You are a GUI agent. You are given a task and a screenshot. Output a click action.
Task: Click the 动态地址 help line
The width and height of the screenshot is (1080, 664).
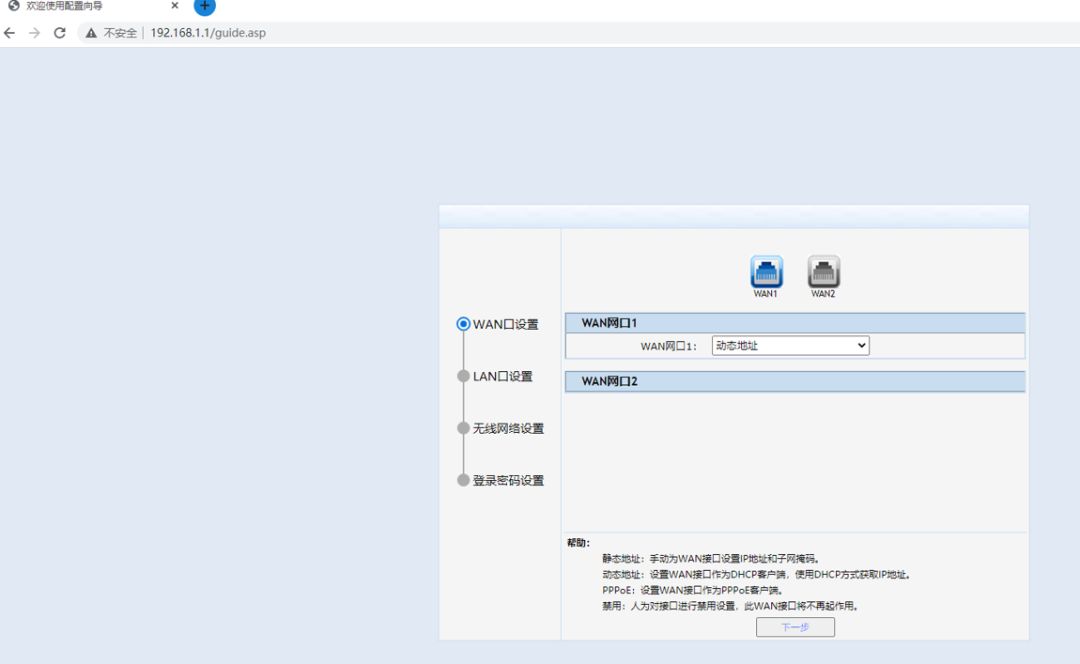point(756,574)
